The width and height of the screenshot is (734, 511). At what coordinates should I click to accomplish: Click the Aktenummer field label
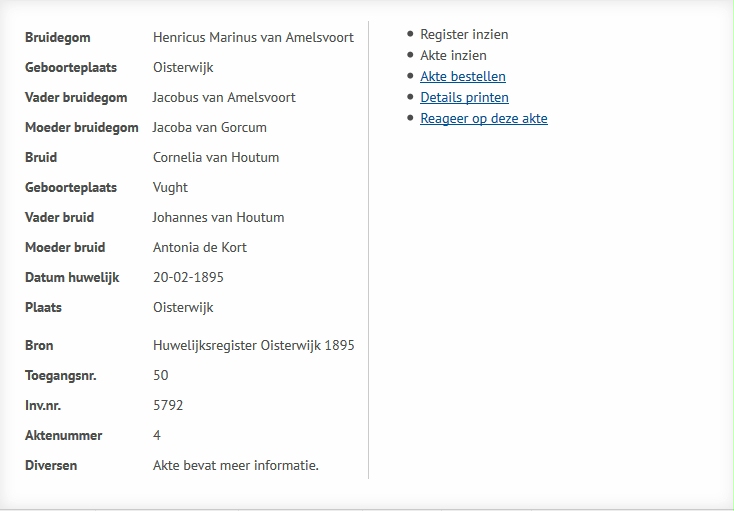coord(64,435)
